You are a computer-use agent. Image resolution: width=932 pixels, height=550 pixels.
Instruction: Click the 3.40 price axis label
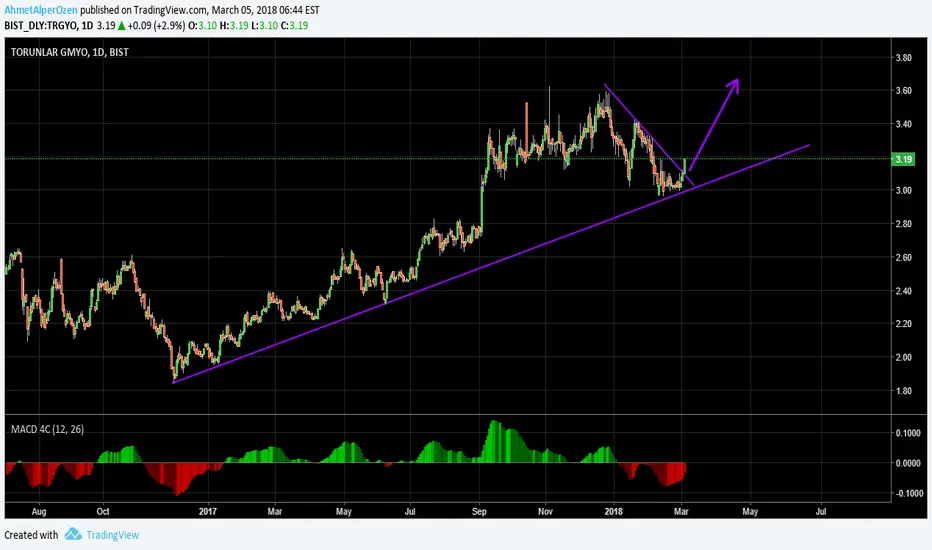tap(903, 124)
